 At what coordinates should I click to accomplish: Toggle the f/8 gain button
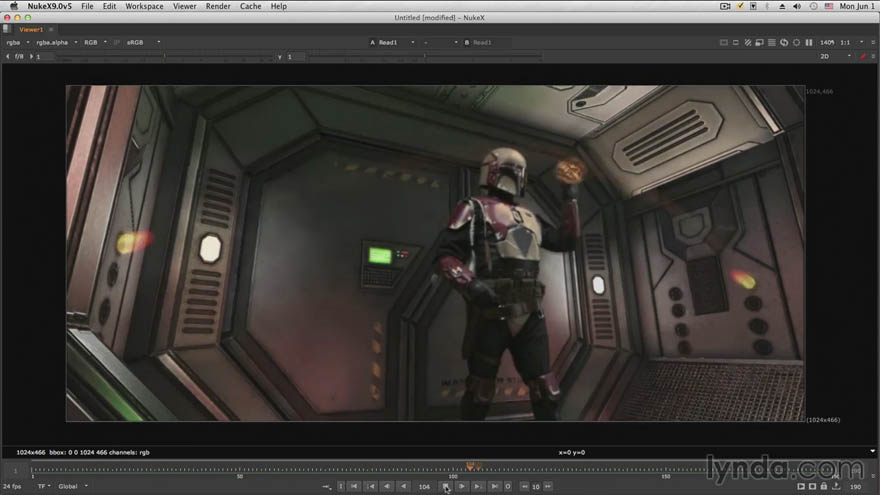click(x=19, y=56)
